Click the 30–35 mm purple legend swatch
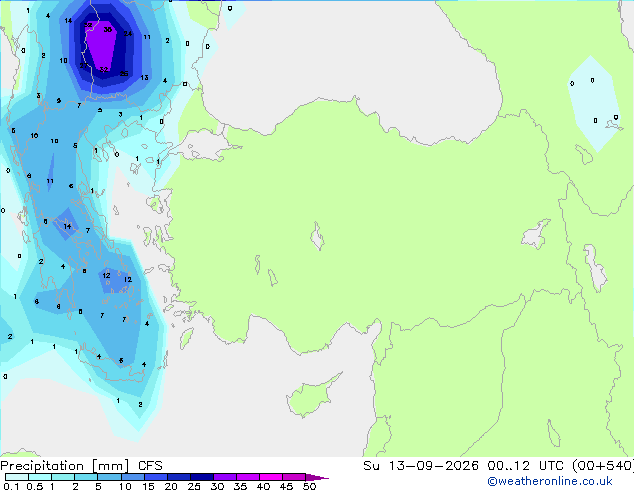This screenshot has height=490, width=634. (x=224, y=477)
